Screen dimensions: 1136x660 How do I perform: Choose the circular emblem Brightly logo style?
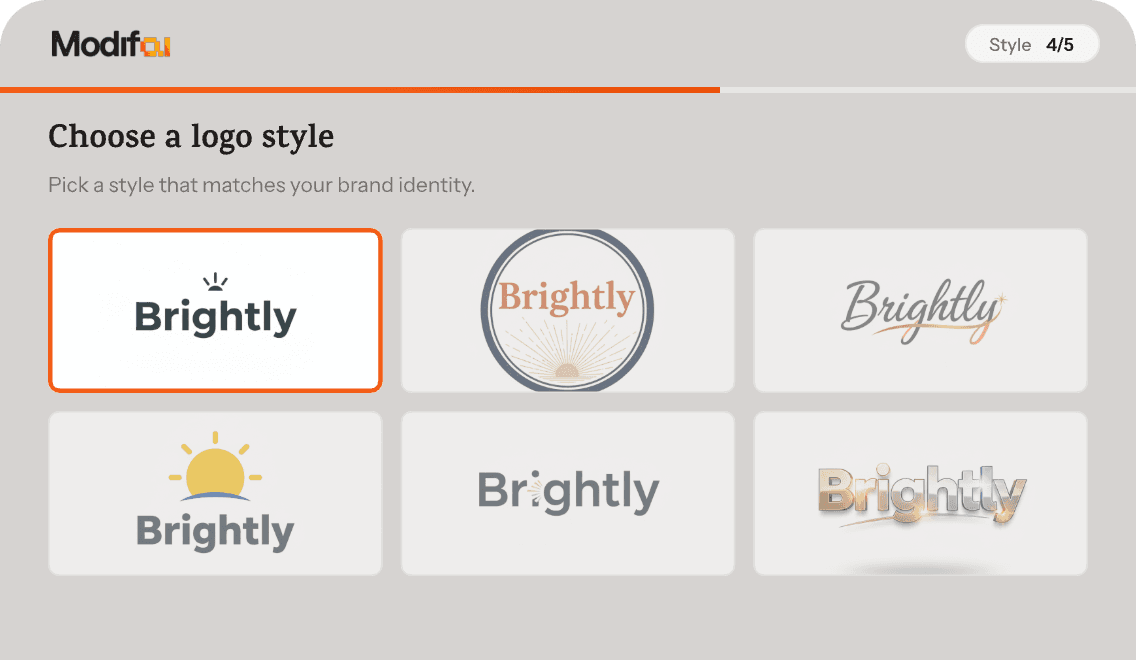(567, 310)
